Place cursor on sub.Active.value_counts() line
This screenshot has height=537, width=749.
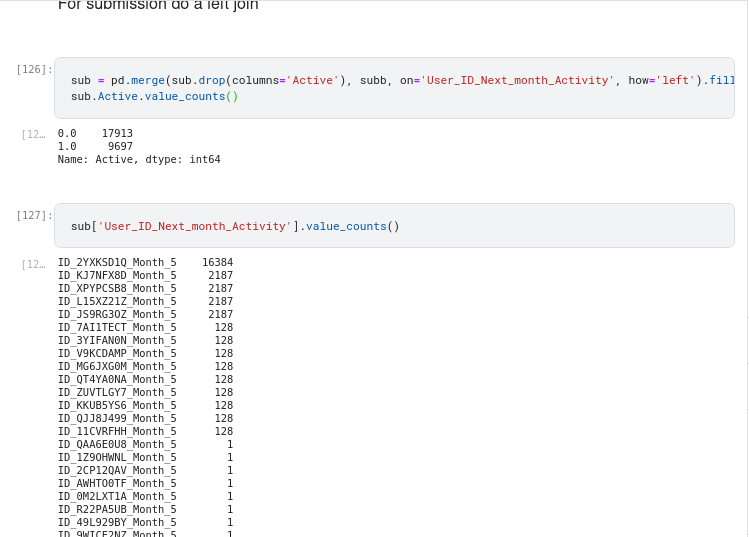[x=155, y=96]
